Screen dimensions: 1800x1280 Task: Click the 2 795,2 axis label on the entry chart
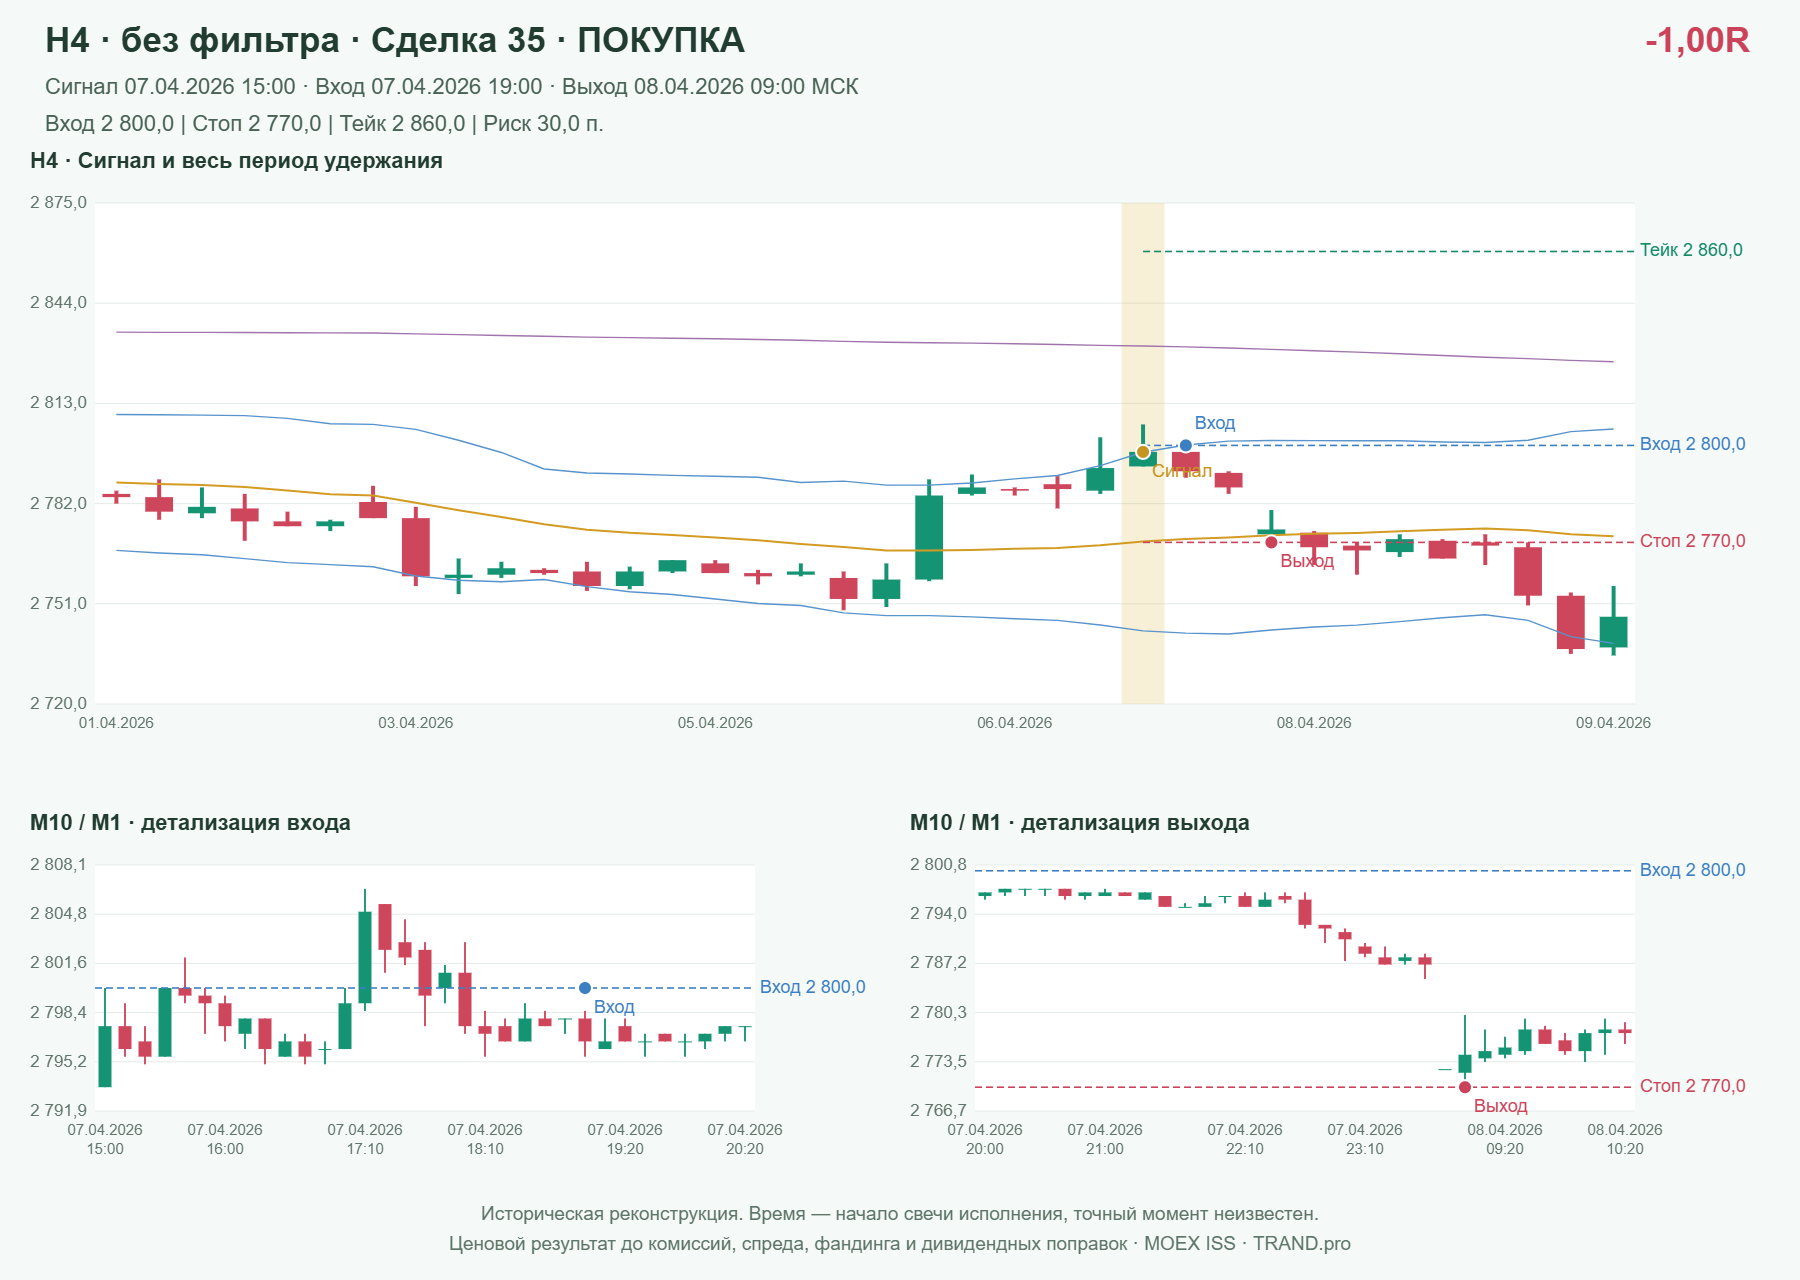click(58, 1062)
